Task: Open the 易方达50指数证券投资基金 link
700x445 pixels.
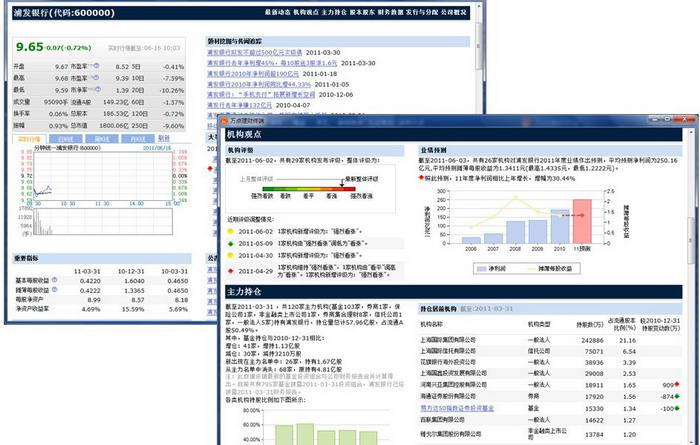Action: coord(457,408)
